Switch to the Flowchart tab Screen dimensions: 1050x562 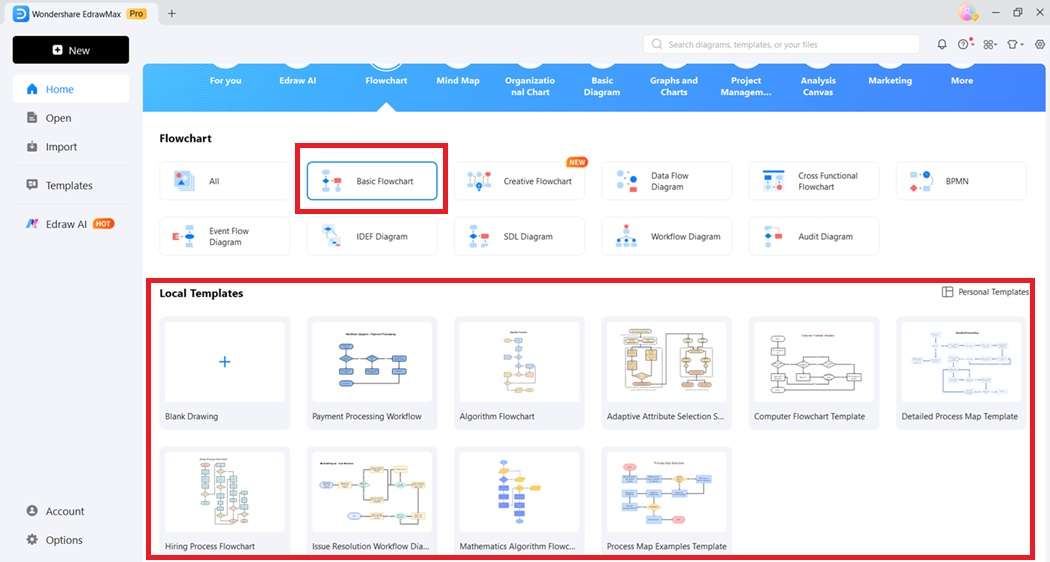386,80
